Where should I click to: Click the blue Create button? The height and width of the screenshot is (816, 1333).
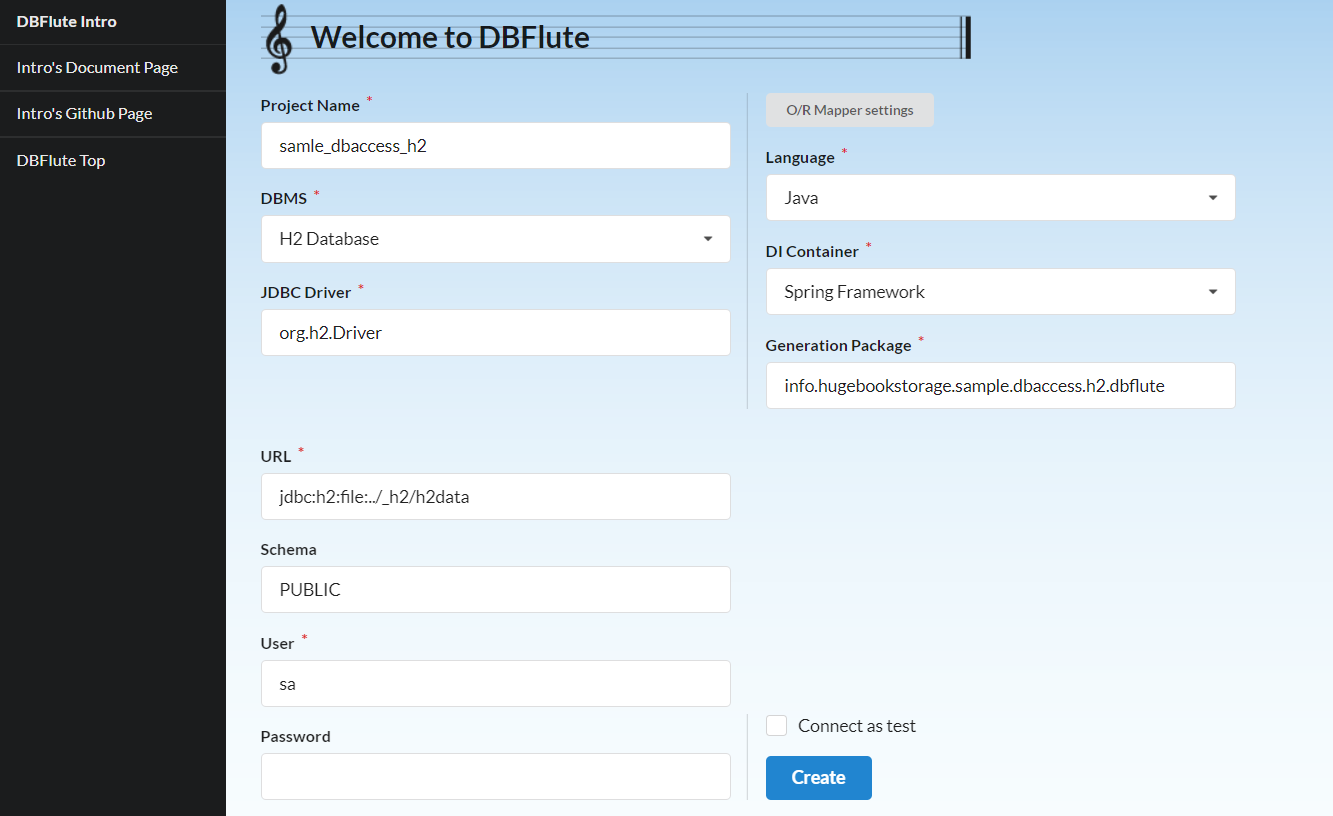coord(819,778)
